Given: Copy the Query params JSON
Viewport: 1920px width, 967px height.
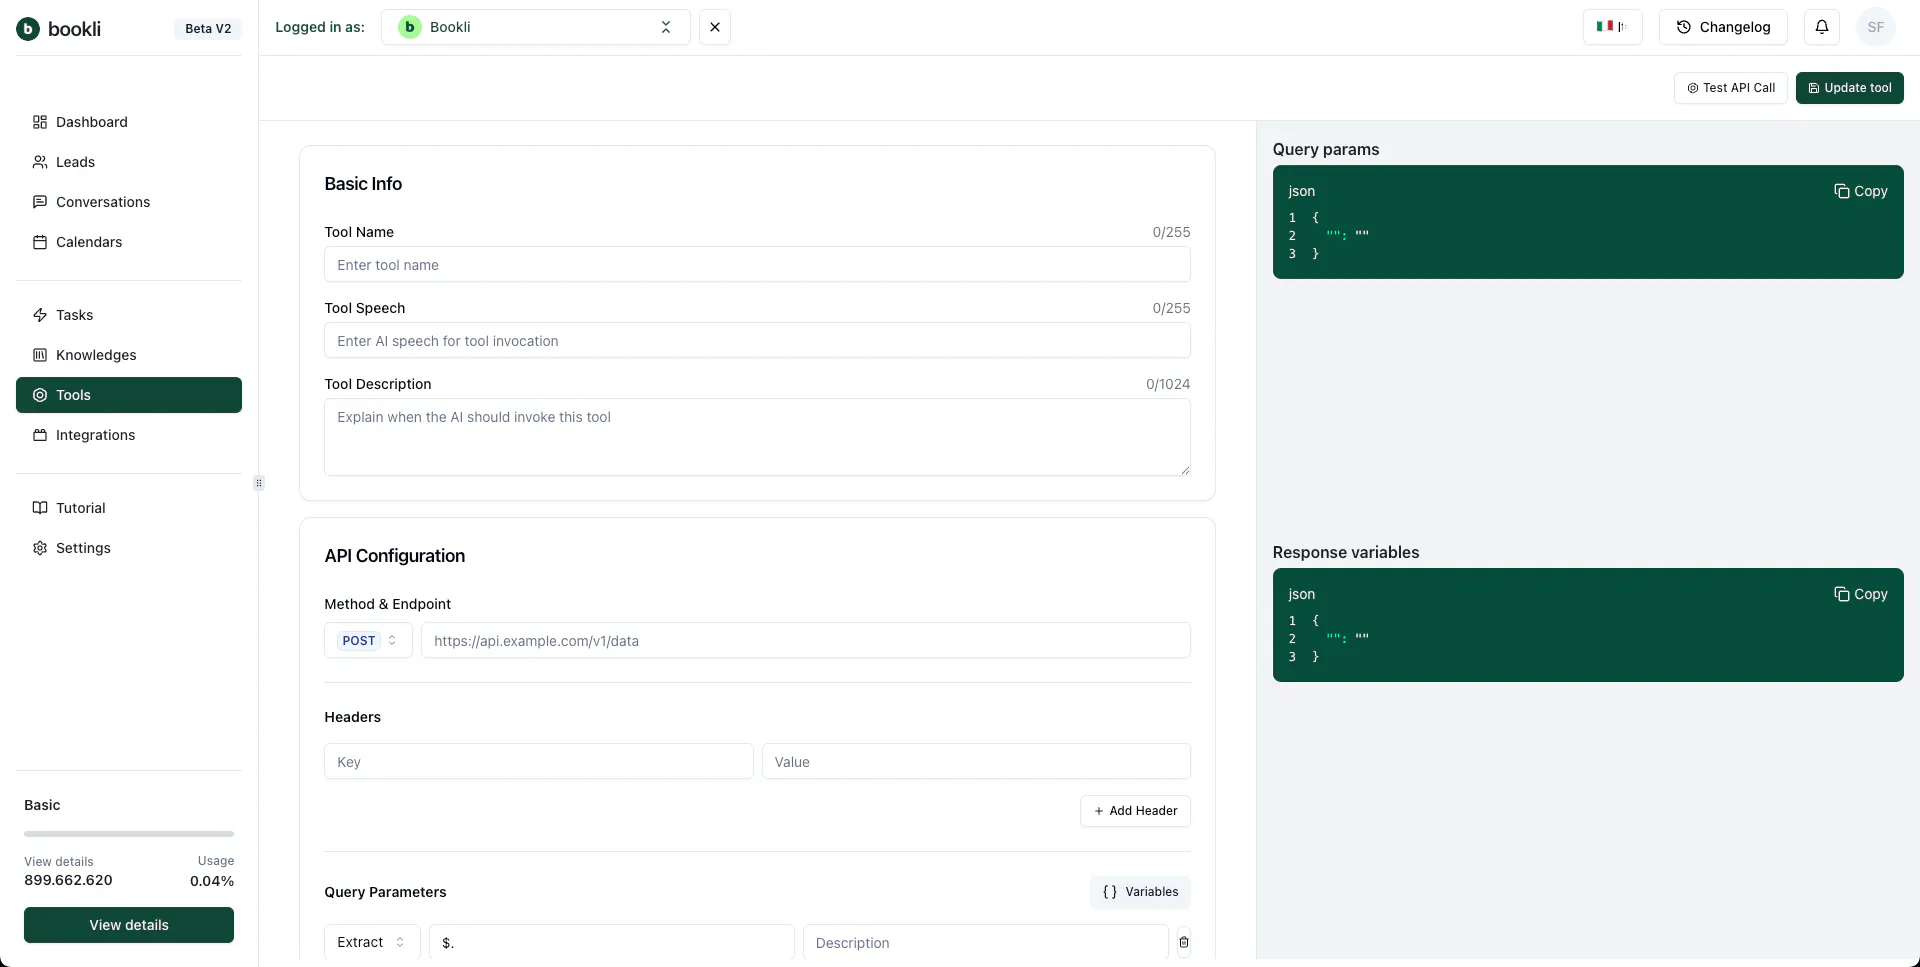Looking at the screenshot, I should point(1861,191).
